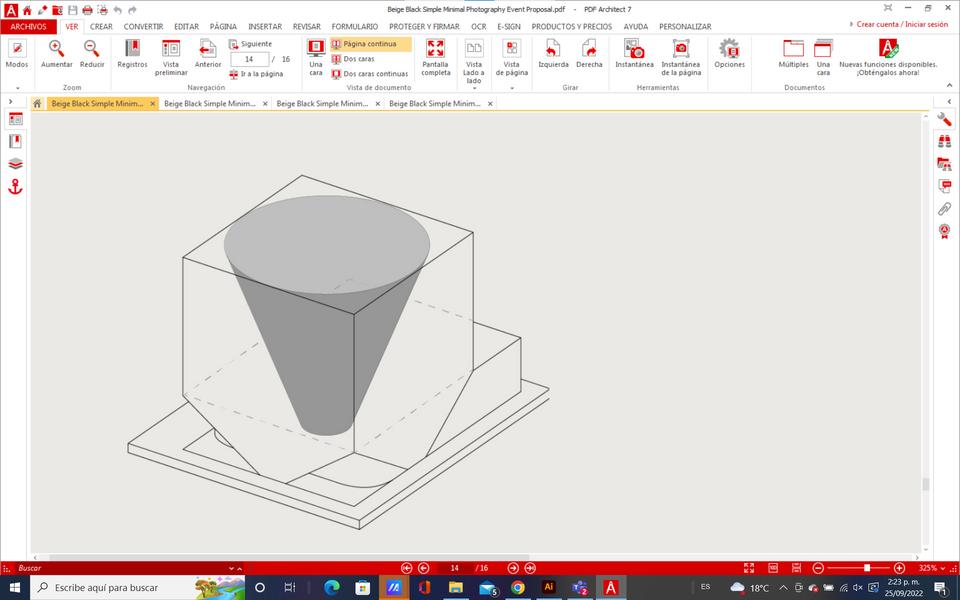Go to the Anterior page
The width and height of the screenshot is (960, 600).
click(208, 53)
